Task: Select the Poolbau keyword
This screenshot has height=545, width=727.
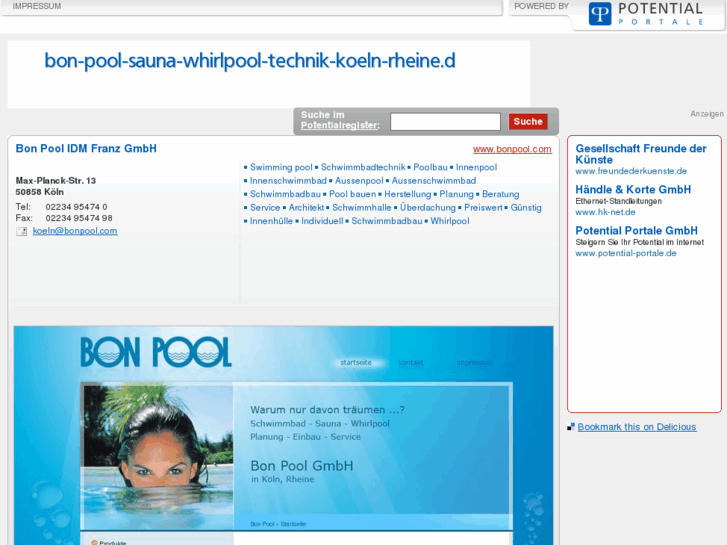Action: pyautogui.click(x=430, y=167)
